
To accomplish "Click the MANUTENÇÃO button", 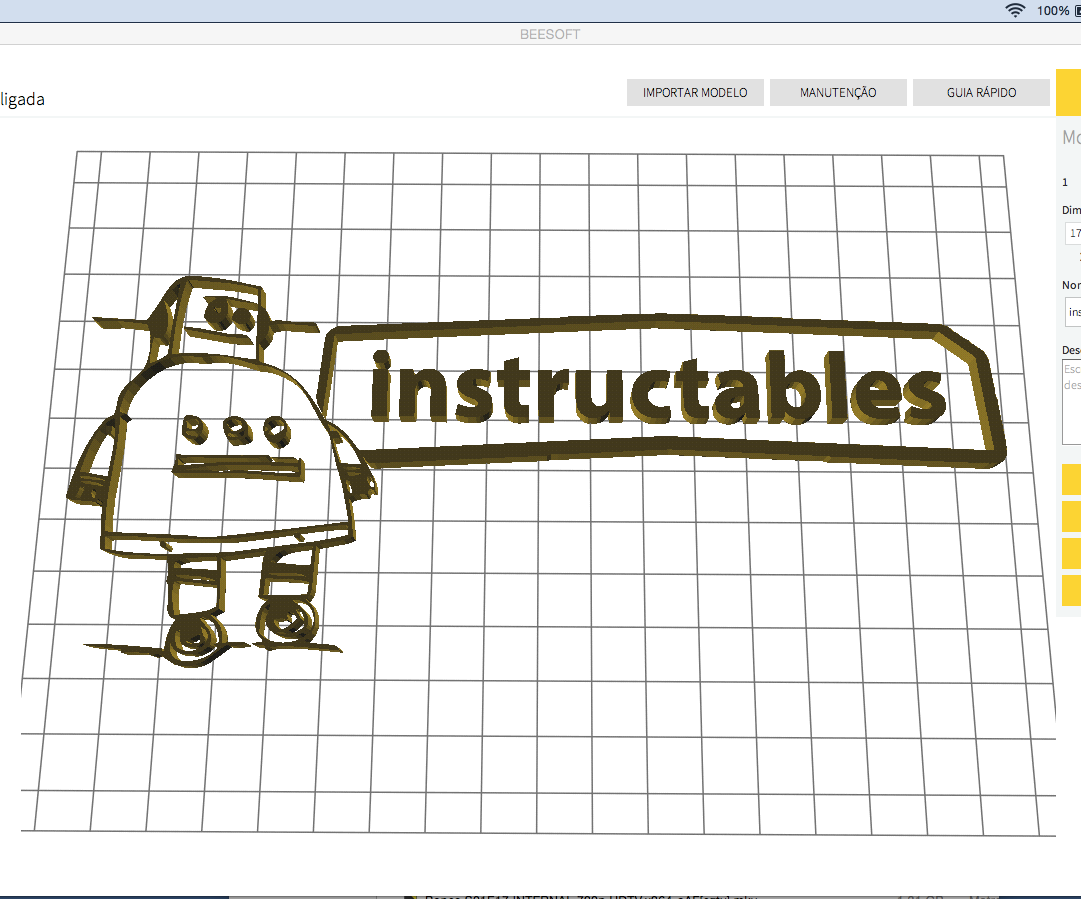I will [x=838, y=92].
